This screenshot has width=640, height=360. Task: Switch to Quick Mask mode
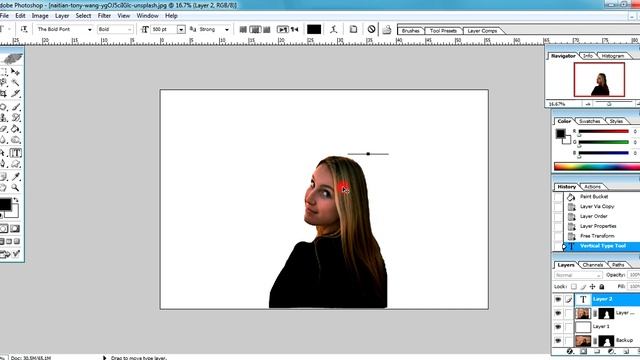coord(15,229)
